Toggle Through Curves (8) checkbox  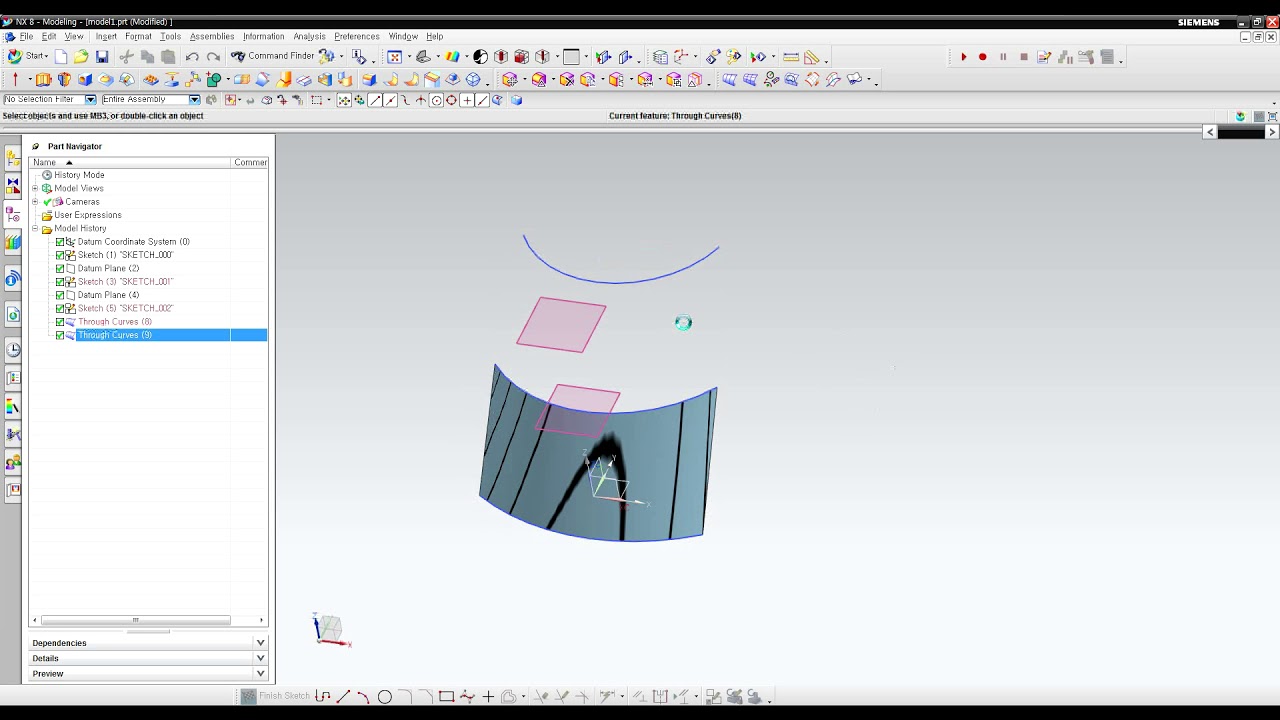[x=60, y=322]
